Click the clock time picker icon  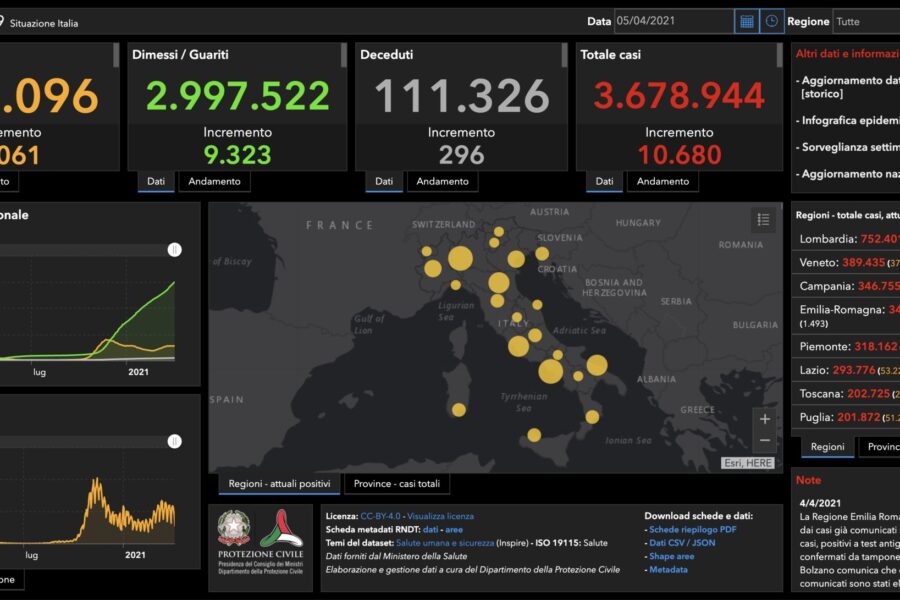click(772, 21)
